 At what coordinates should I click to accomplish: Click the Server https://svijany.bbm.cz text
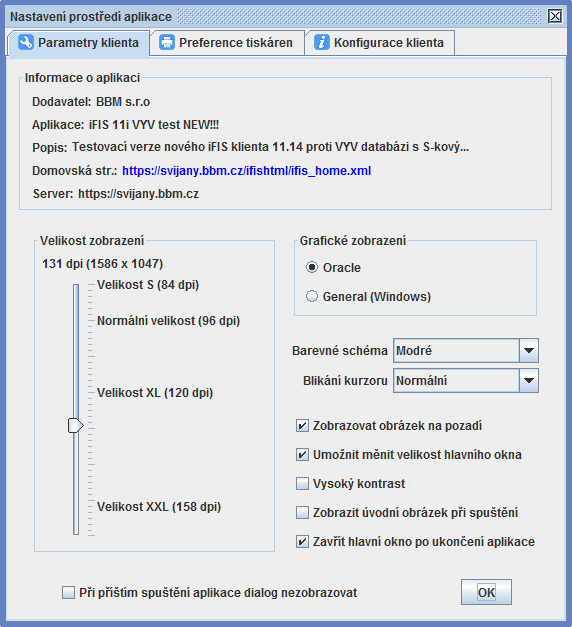click(x=116, y=194)
